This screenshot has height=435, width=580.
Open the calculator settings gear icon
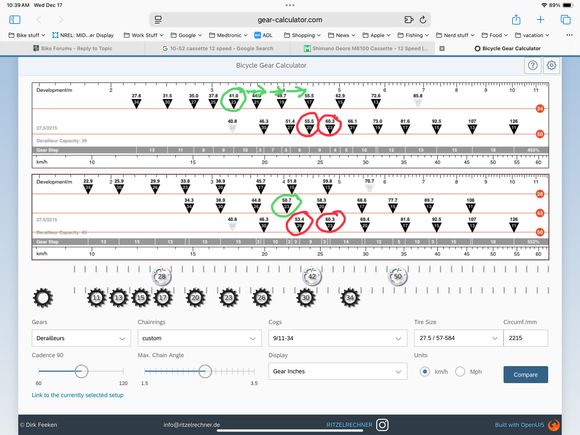[x=551, y=65]
